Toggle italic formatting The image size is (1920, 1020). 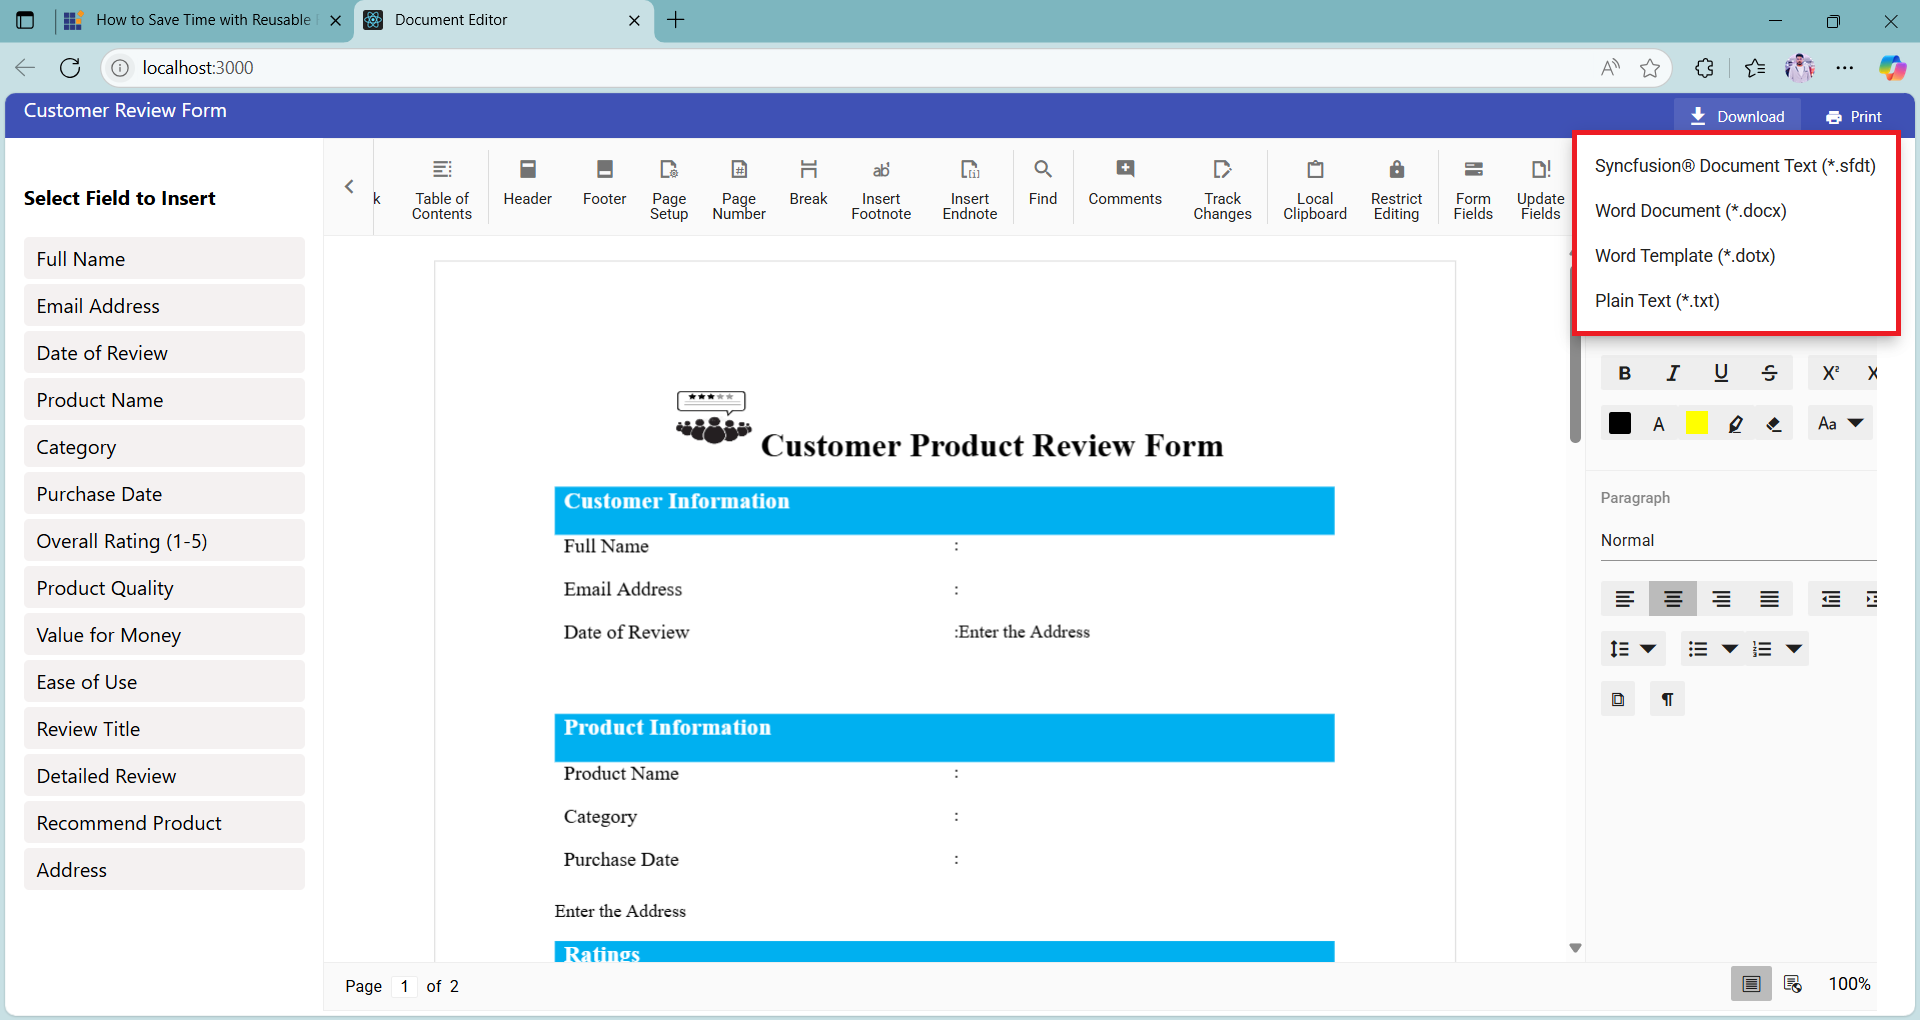click(1672, 372)
